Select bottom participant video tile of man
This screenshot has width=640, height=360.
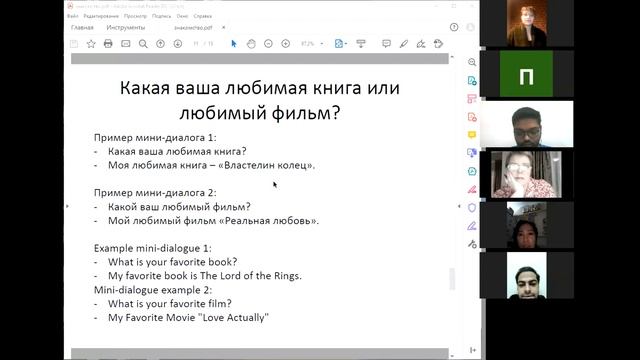pyautogui.click(x=527, y=276)
